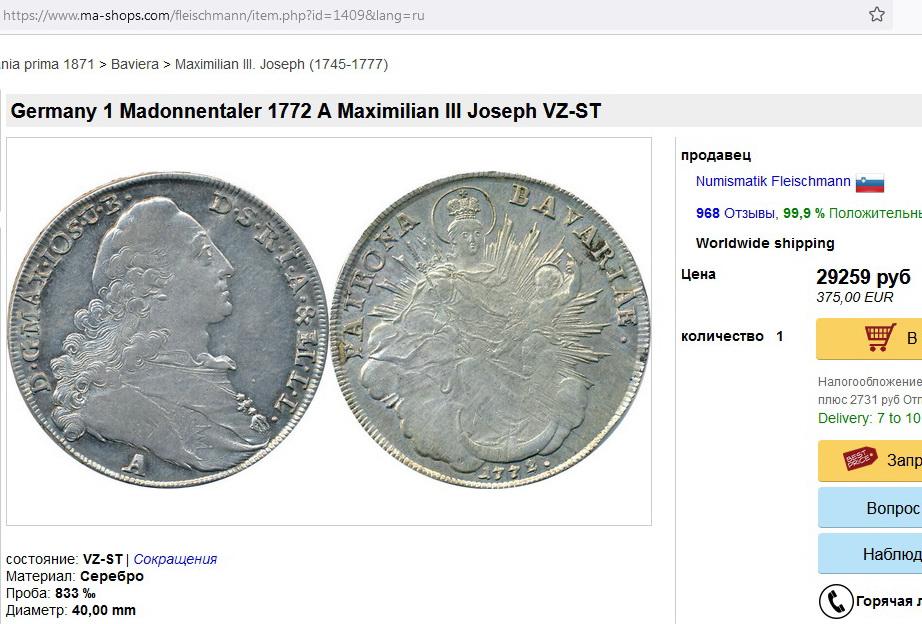Go to the Baviera breadcrumb category
The height and width of the screenshot is (624, 922).
tap(135, 64)
